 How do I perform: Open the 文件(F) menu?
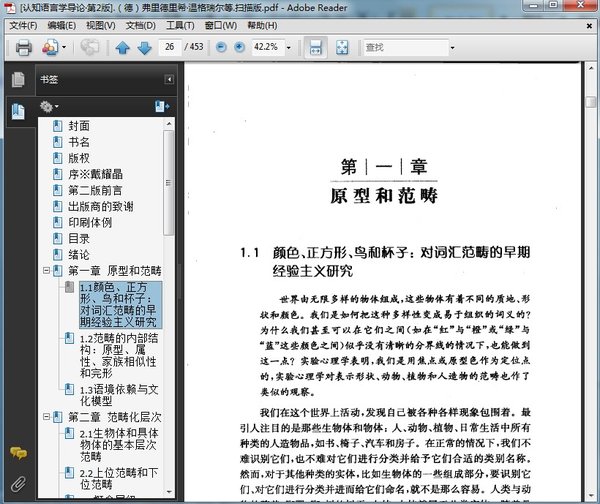coord(23,26)
